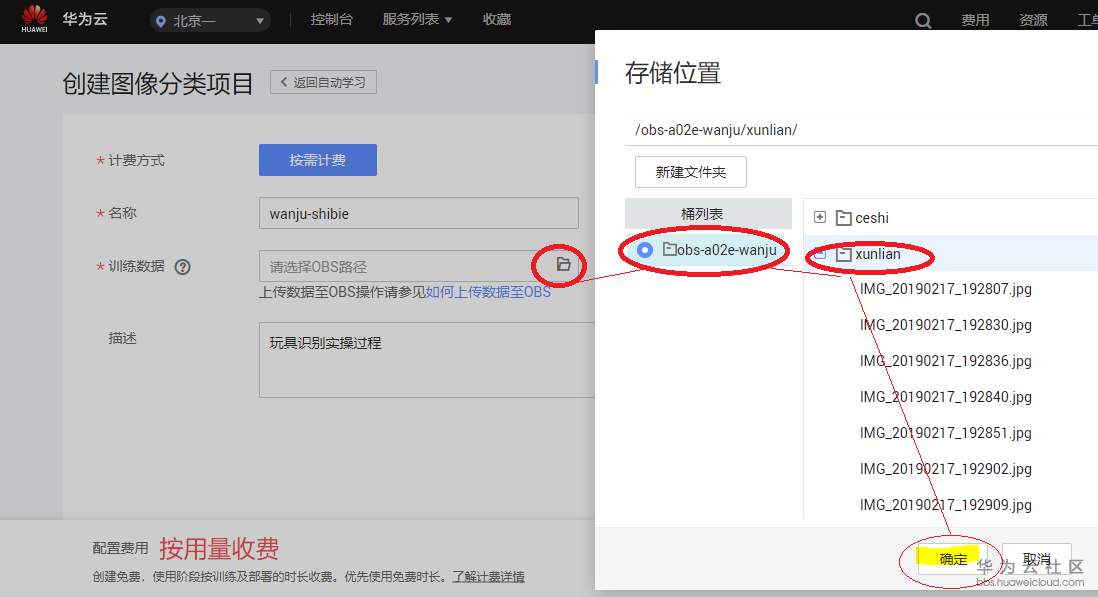Expand the ceshi folder tree node
Image resolution: width=1098 pixels, height=597 pixels.
coord(820,217)
